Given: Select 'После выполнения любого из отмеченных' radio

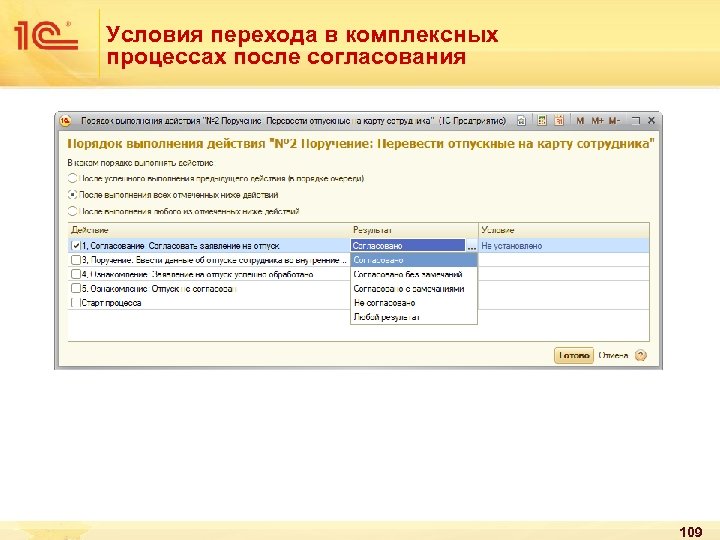Looking at the screenshot, I should point(73,211).
